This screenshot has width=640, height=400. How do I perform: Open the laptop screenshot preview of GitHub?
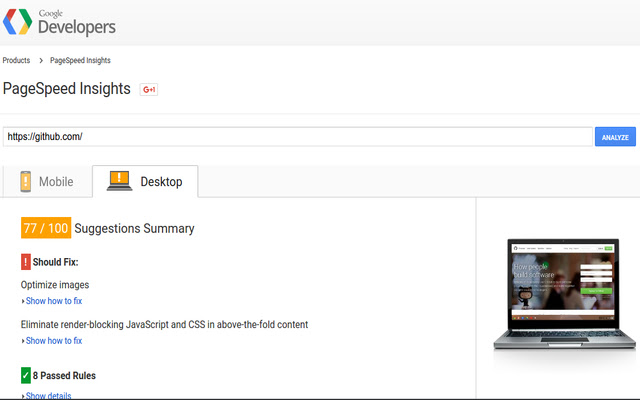[564, 294]
